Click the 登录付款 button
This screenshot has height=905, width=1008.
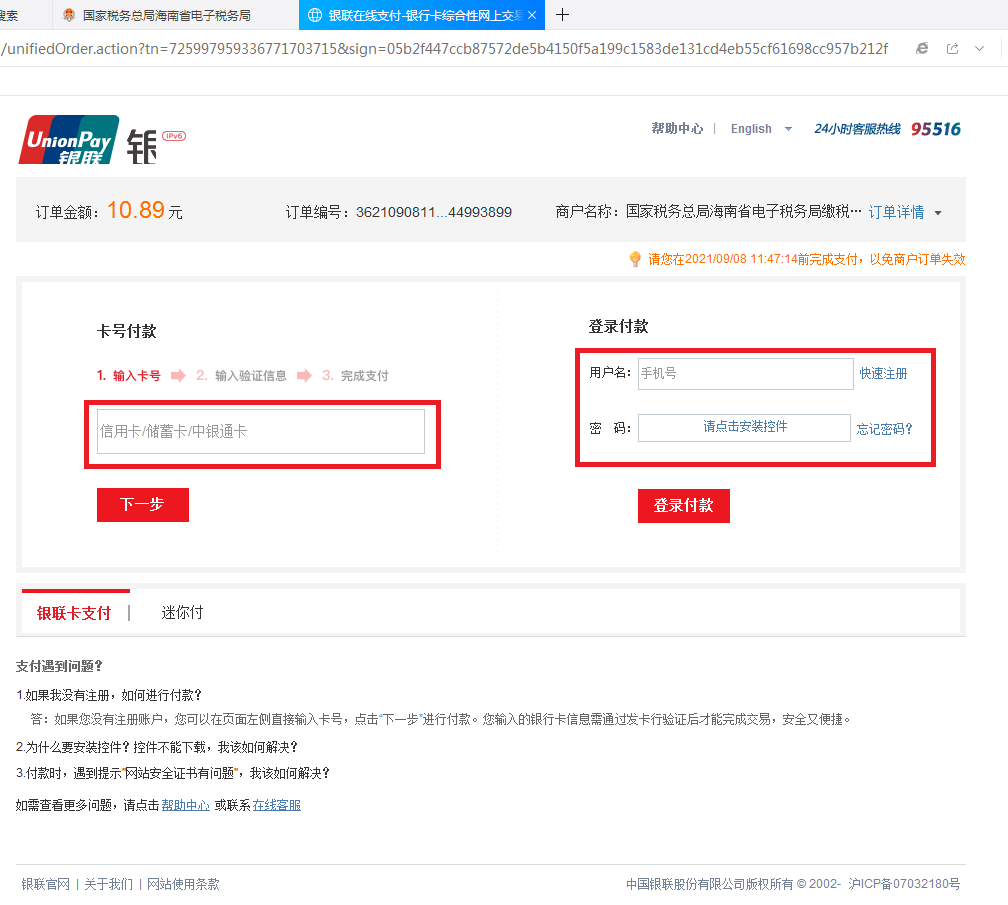(683, 506)
